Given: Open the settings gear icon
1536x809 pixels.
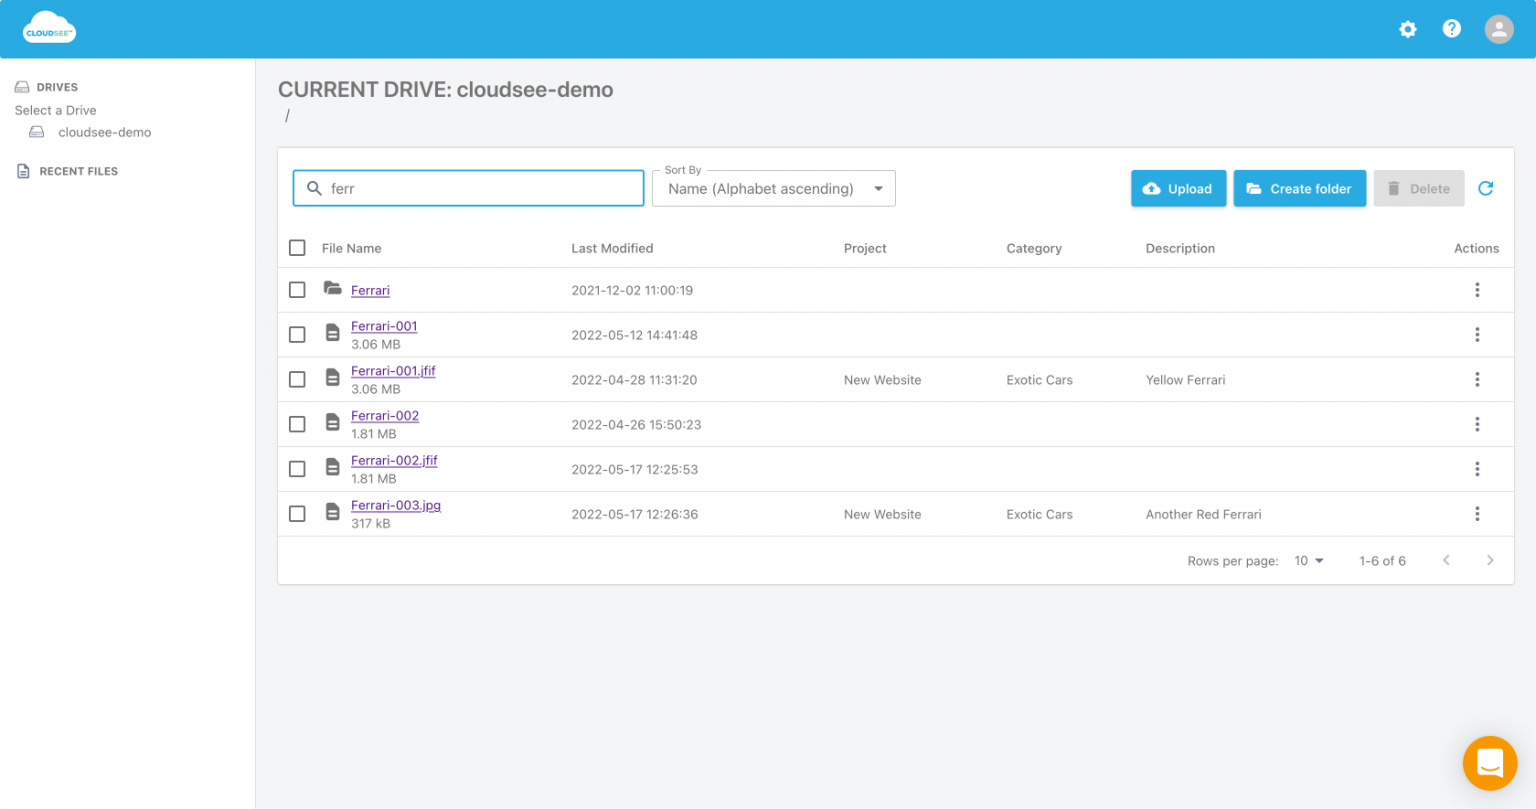Looking at the screenshot, I should [x=1407, y=29].
